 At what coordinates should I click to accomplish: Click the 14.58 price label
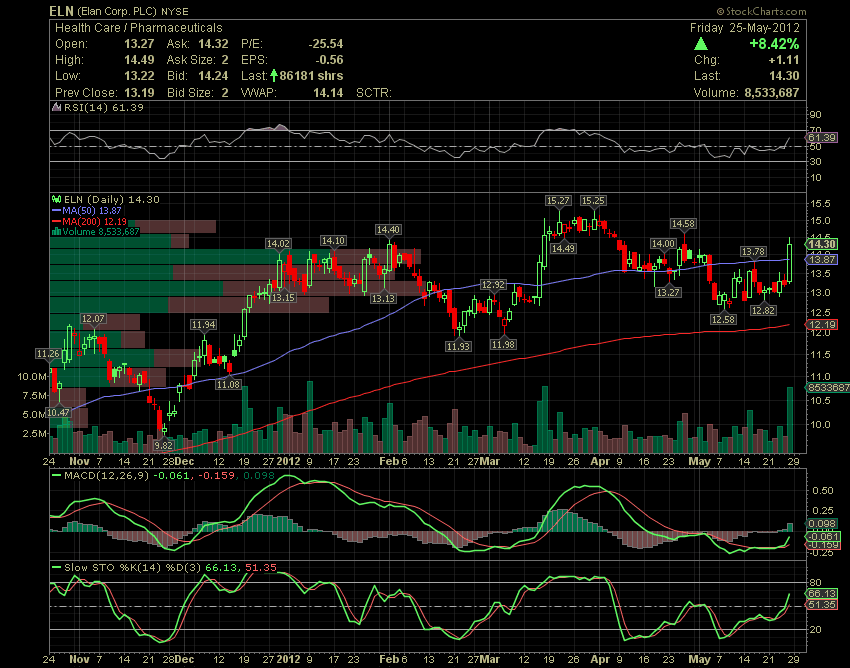[683, 223]
